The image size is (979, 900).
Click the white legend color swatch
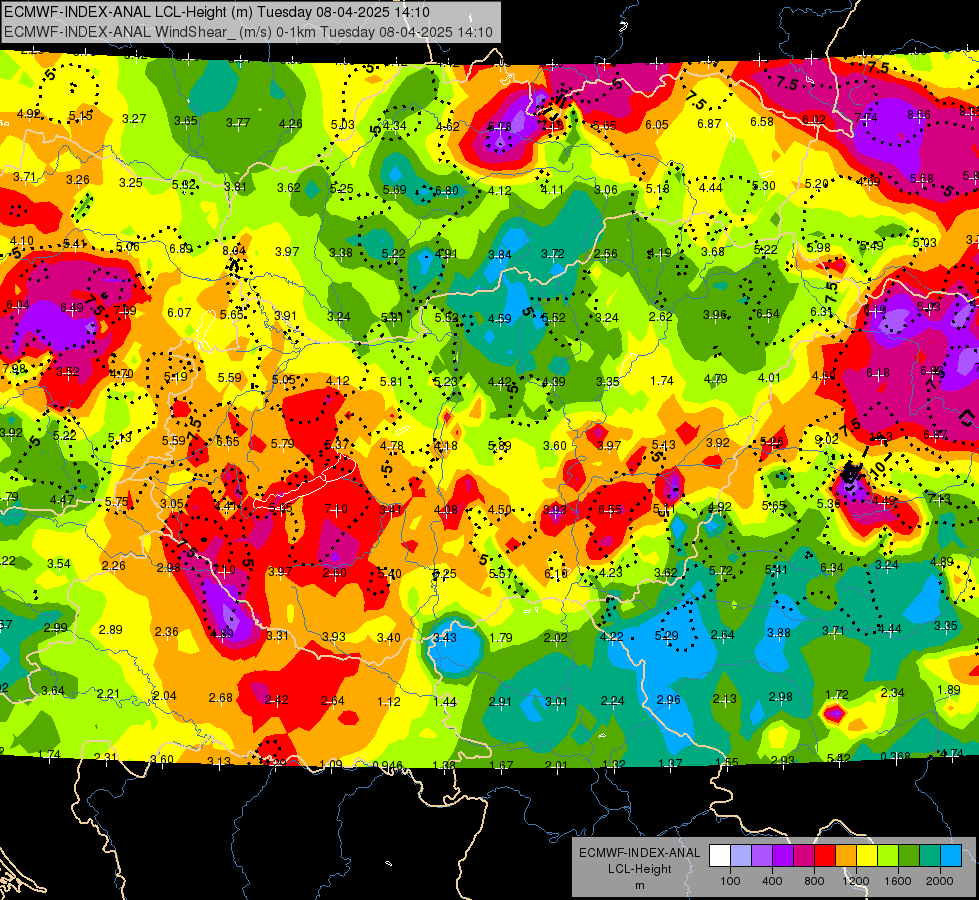720,856
